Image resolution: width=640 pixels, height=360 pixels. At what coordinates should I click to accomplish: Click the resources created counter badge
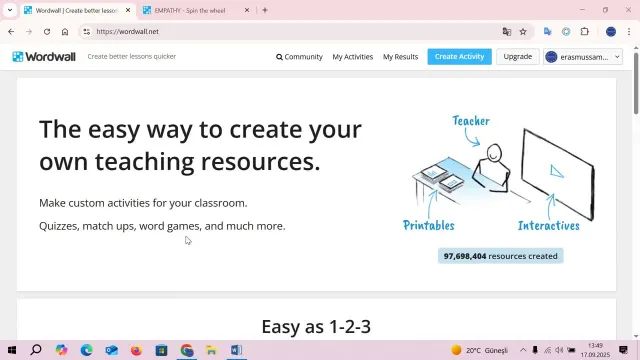[500, 256]
